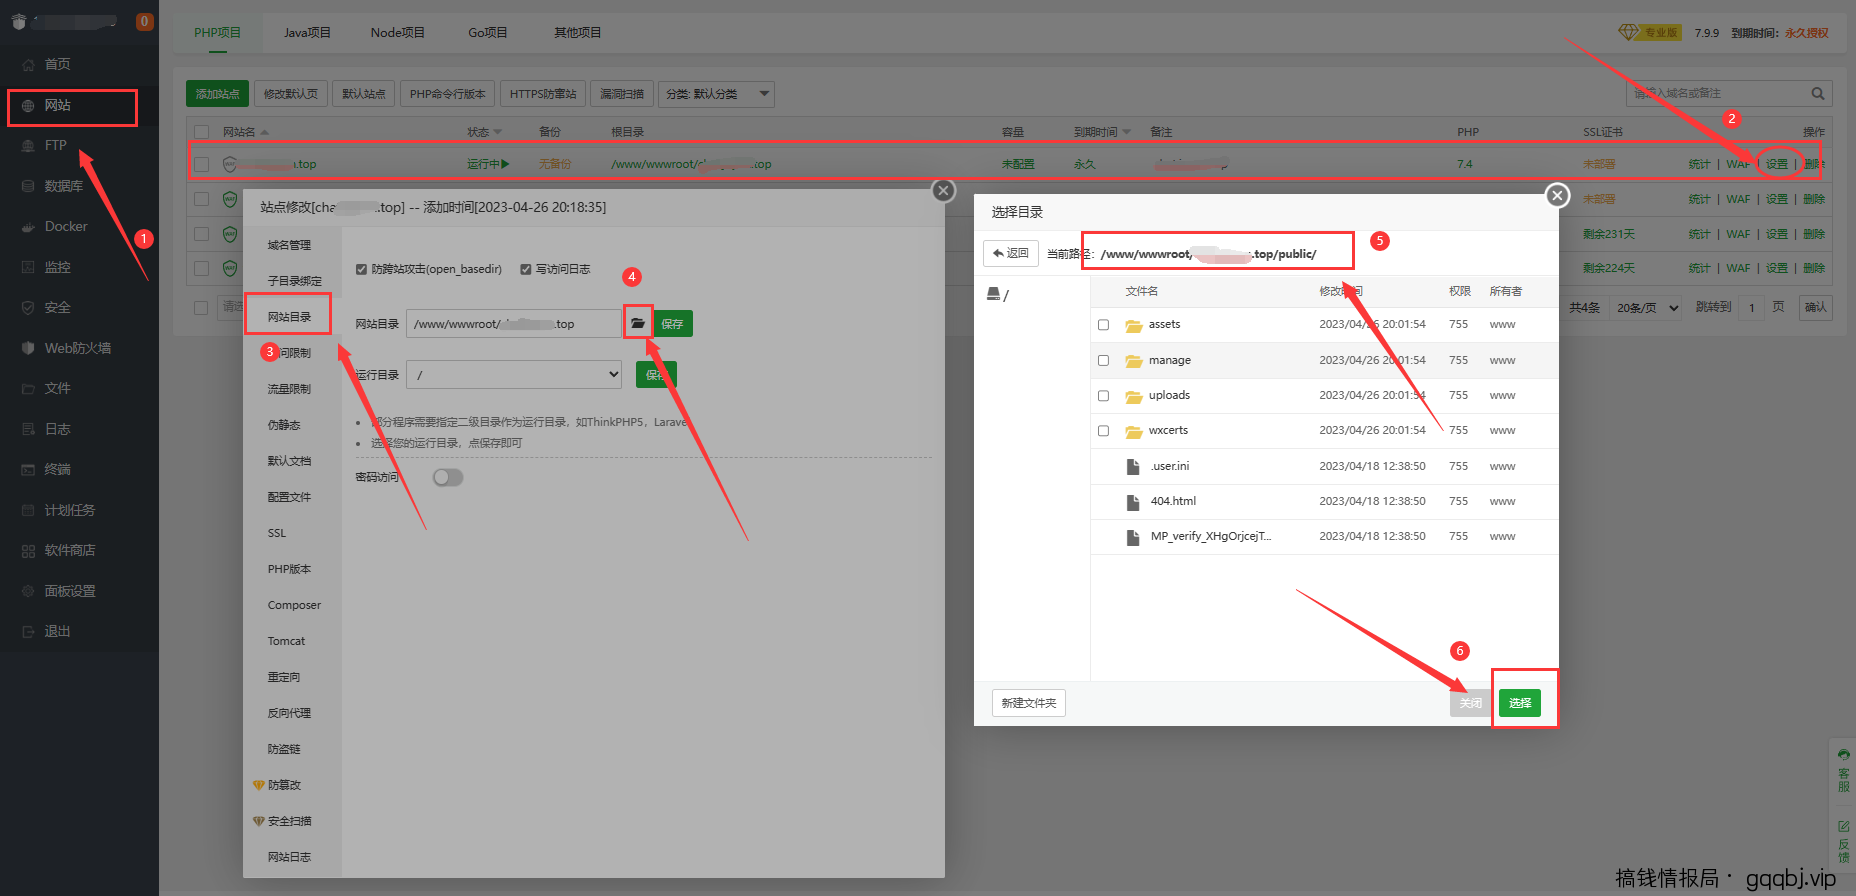The height and width of the screenshot is (896, 1856).
Task: Click green 选择 button in directory dialog
Action: pos(1520,703)
